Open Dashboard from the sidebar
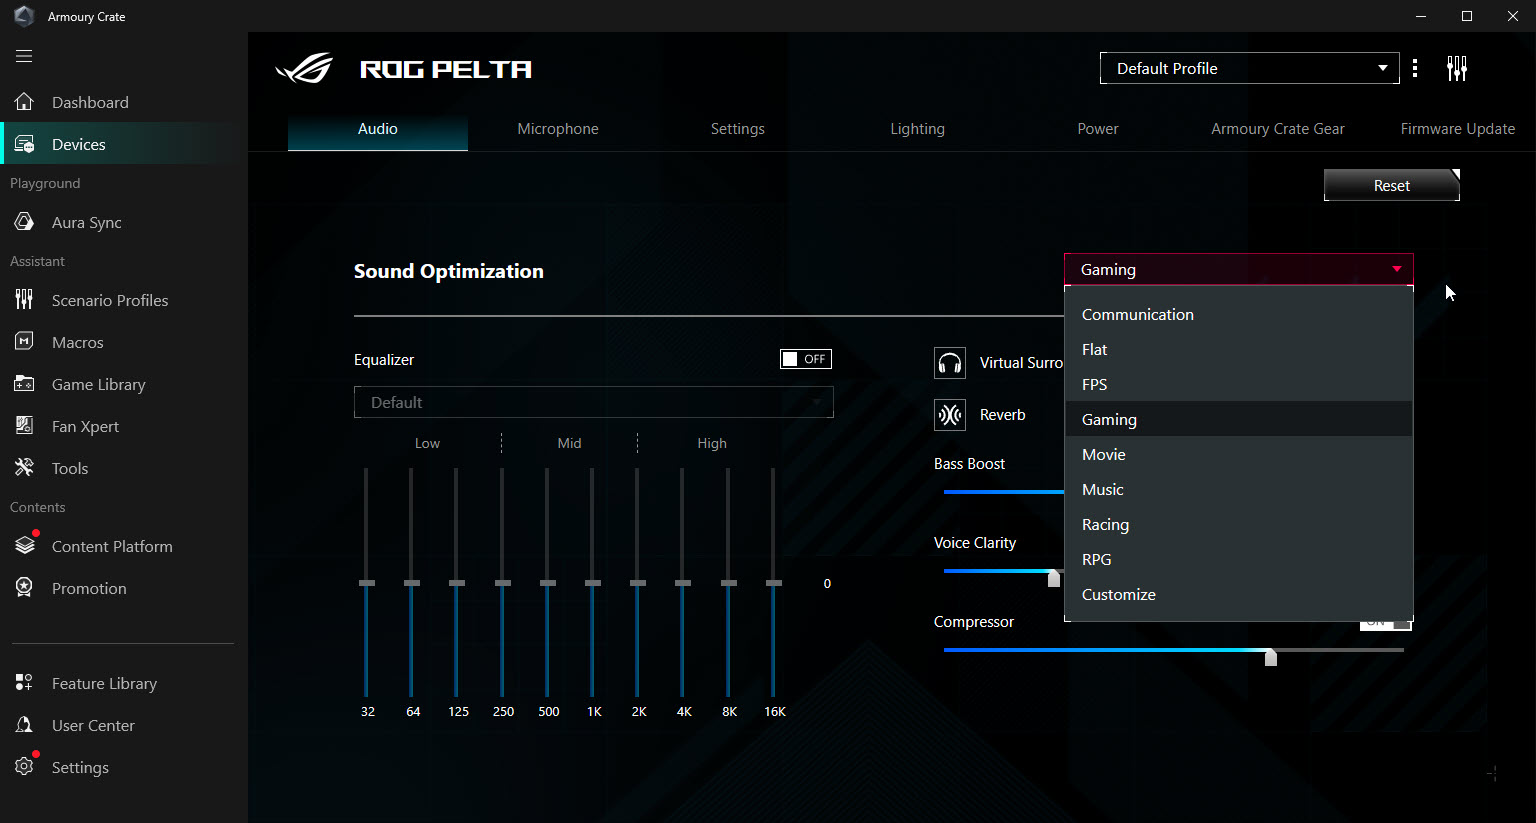The width and height of the screenshot is (1536, 823). point(124,102)
